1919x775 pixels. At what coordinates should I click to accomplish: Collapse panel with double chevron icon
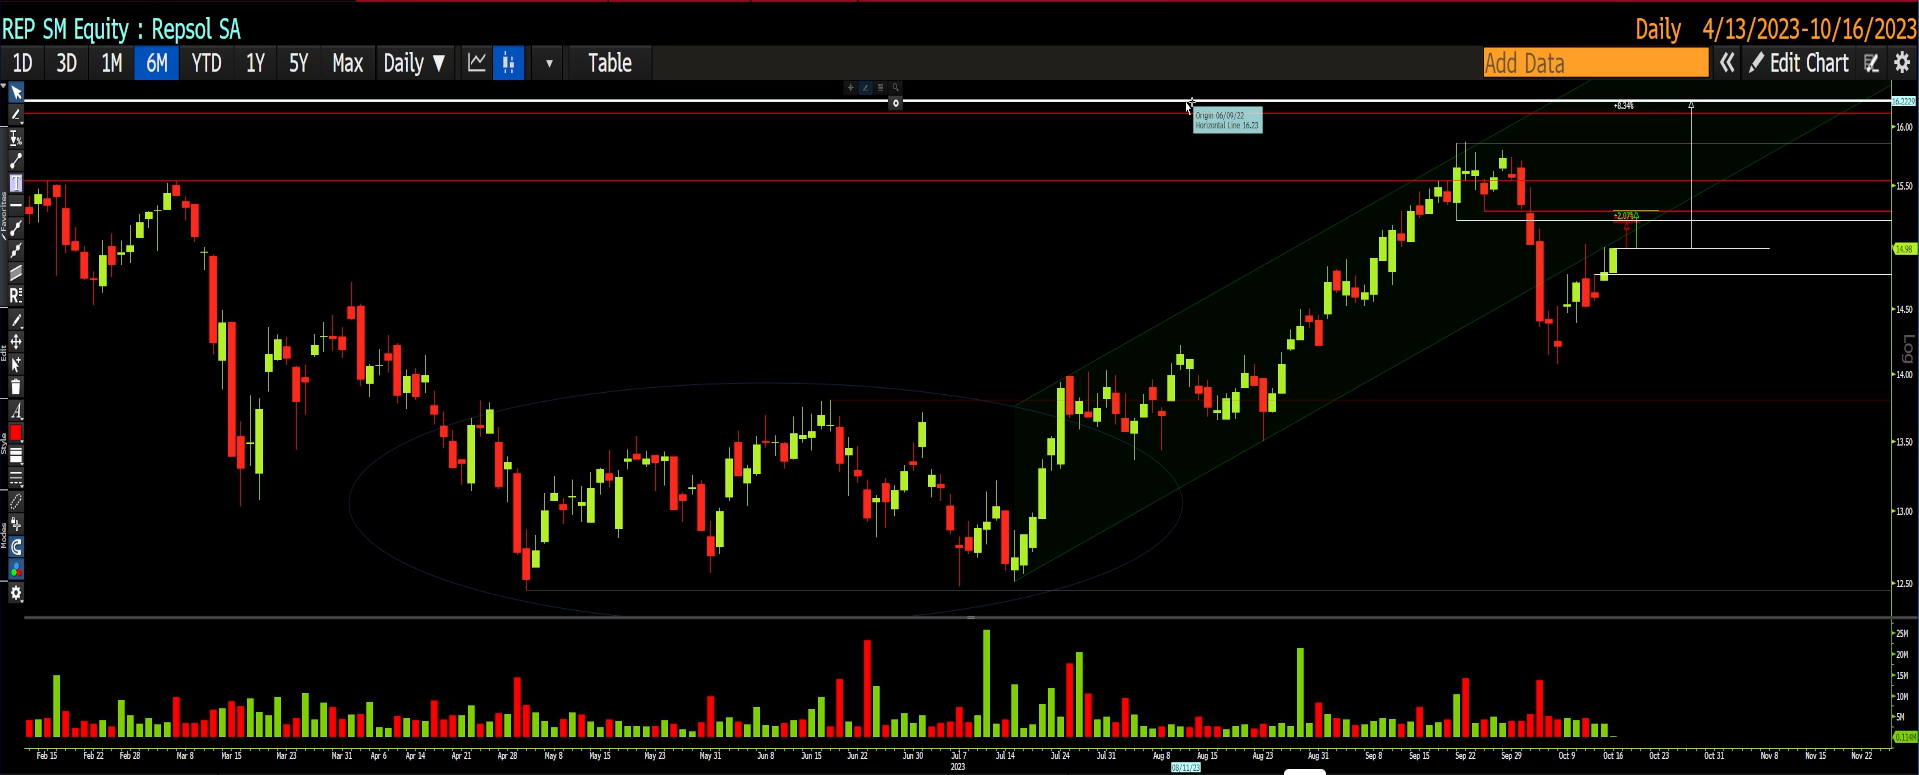1727,63
